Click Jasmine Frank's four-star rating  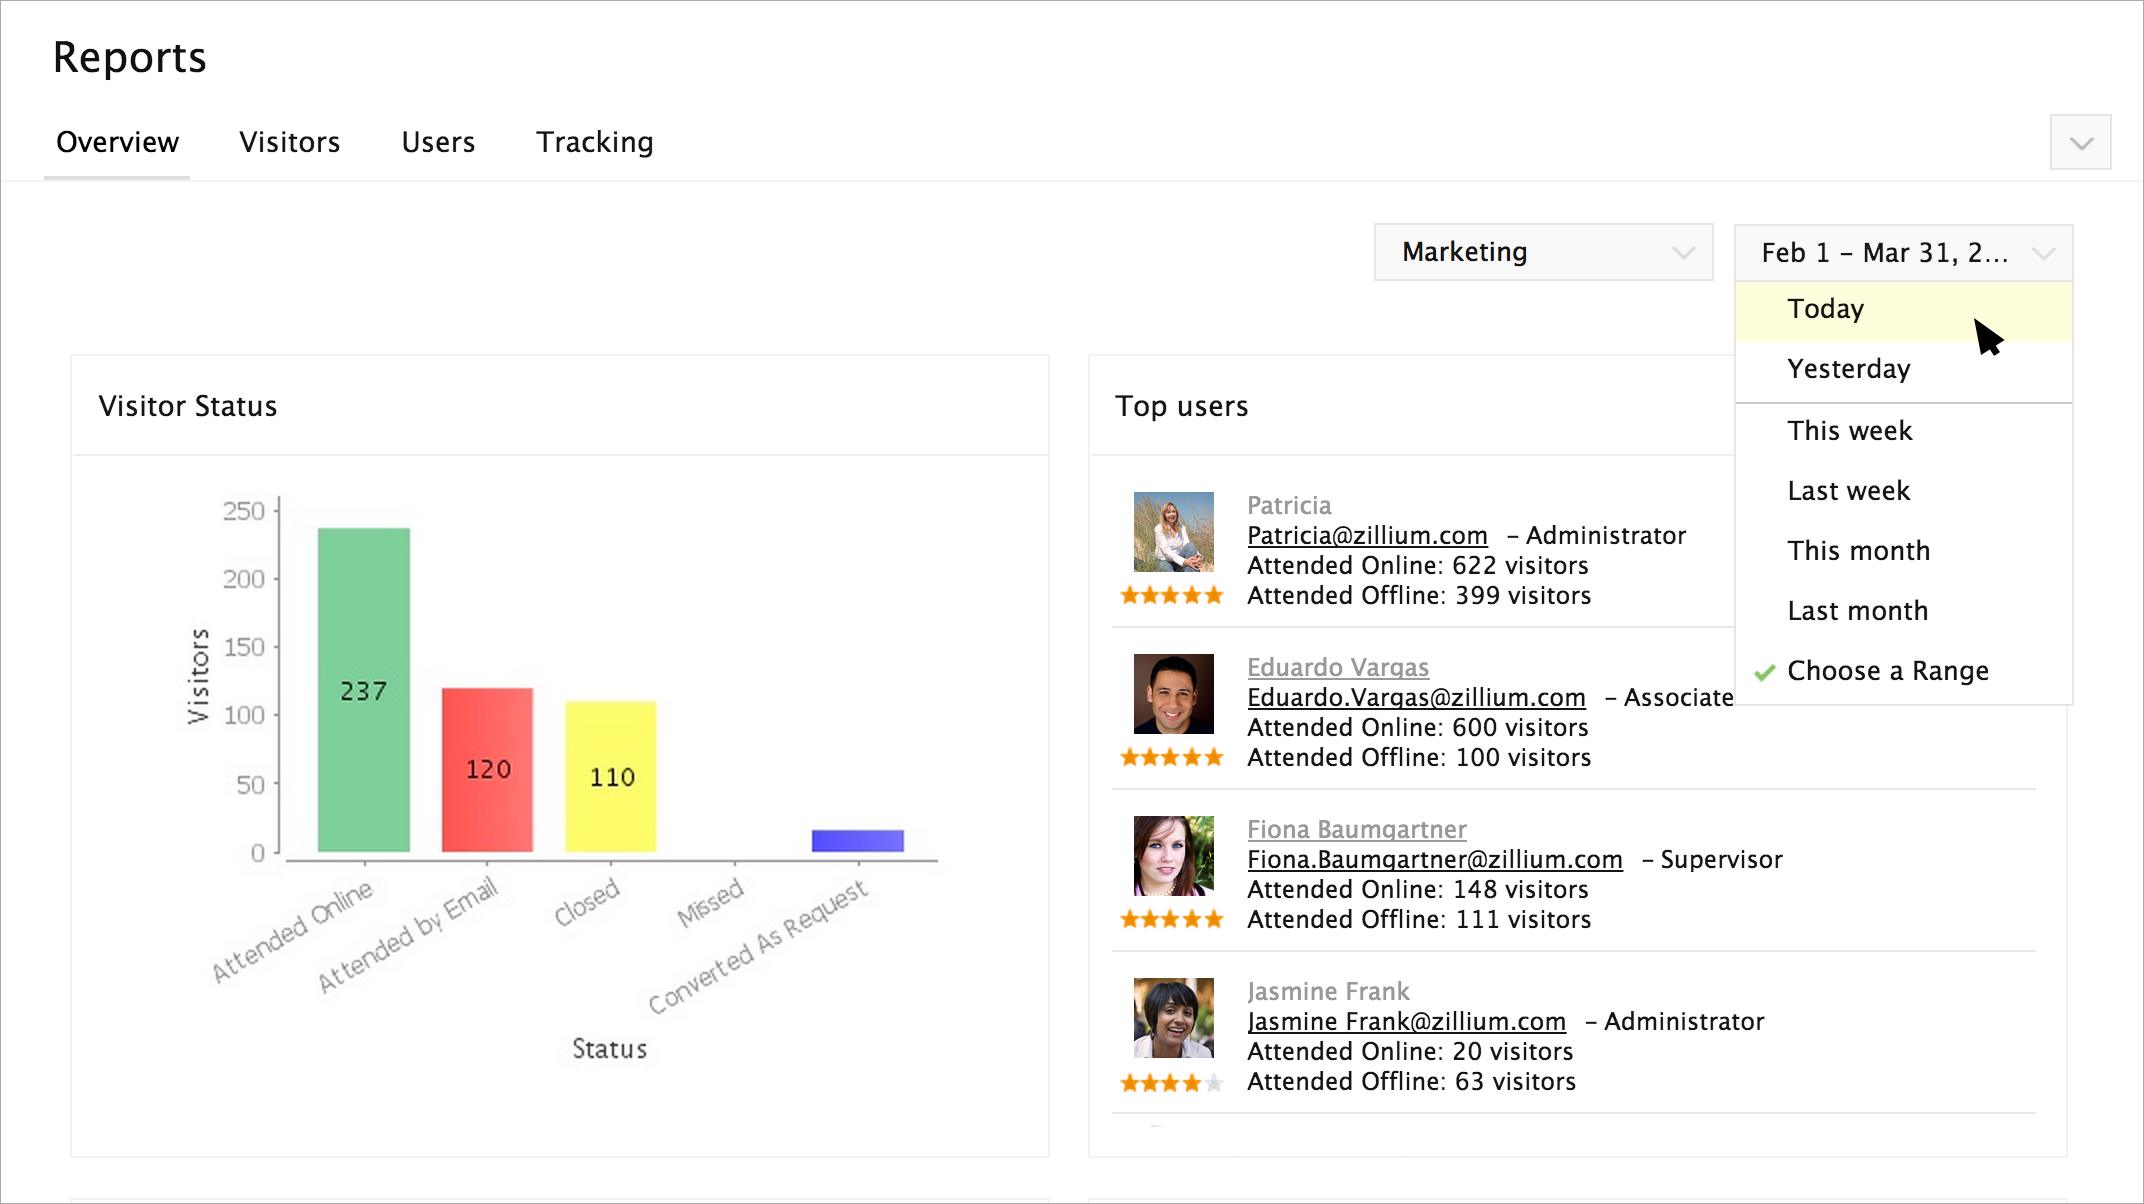1172,1083
